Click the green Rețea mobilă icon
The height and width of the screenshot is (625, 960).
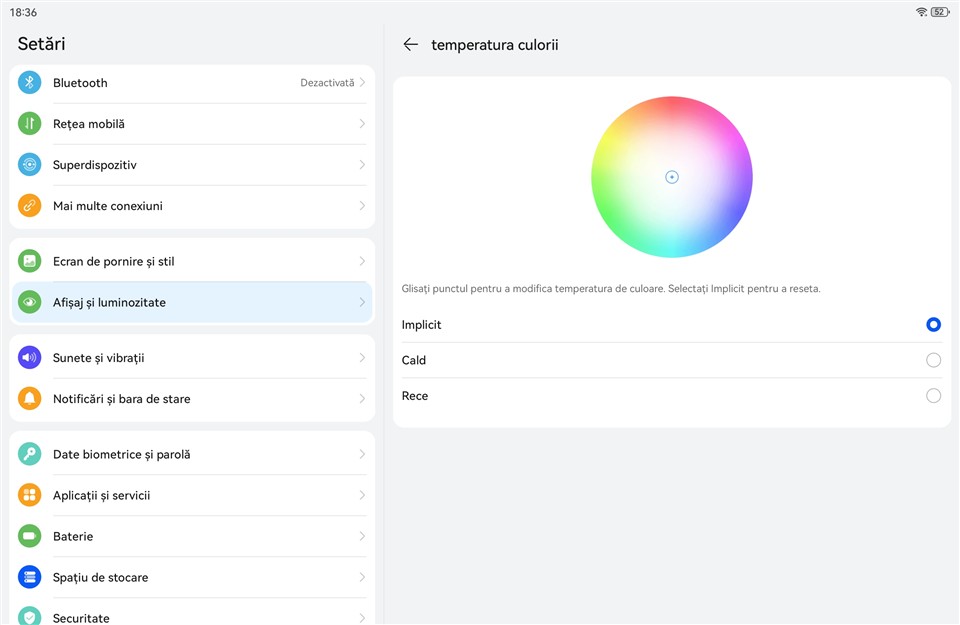(x=30, y=124)
